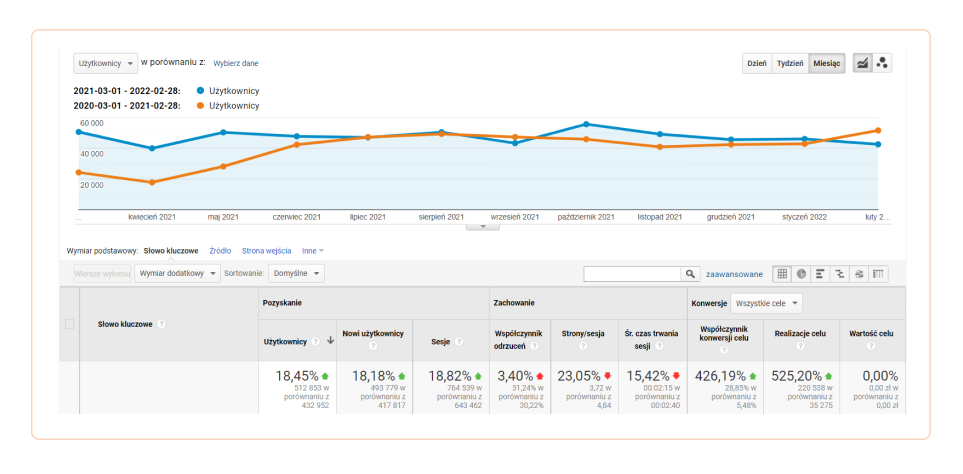The height and width of the screenshot is (474, 963).
Task: Click the 18,18% Nowi użytkownicy value
Action: (375, 376)
